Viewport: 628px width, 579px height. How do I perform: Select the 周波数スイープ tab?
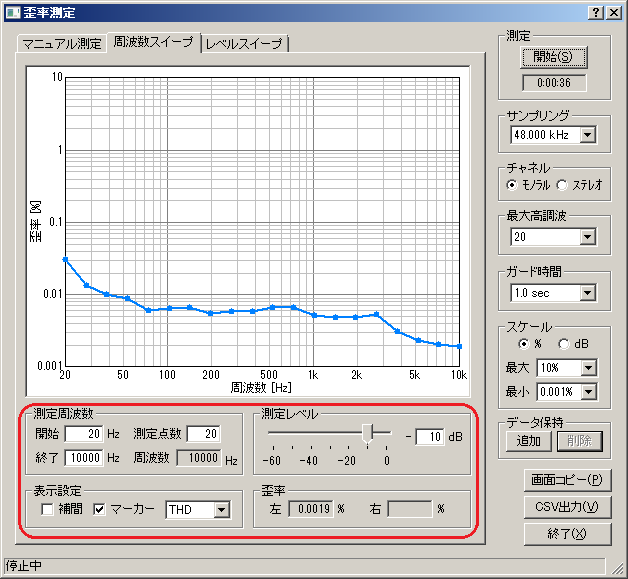coord(153,42)
